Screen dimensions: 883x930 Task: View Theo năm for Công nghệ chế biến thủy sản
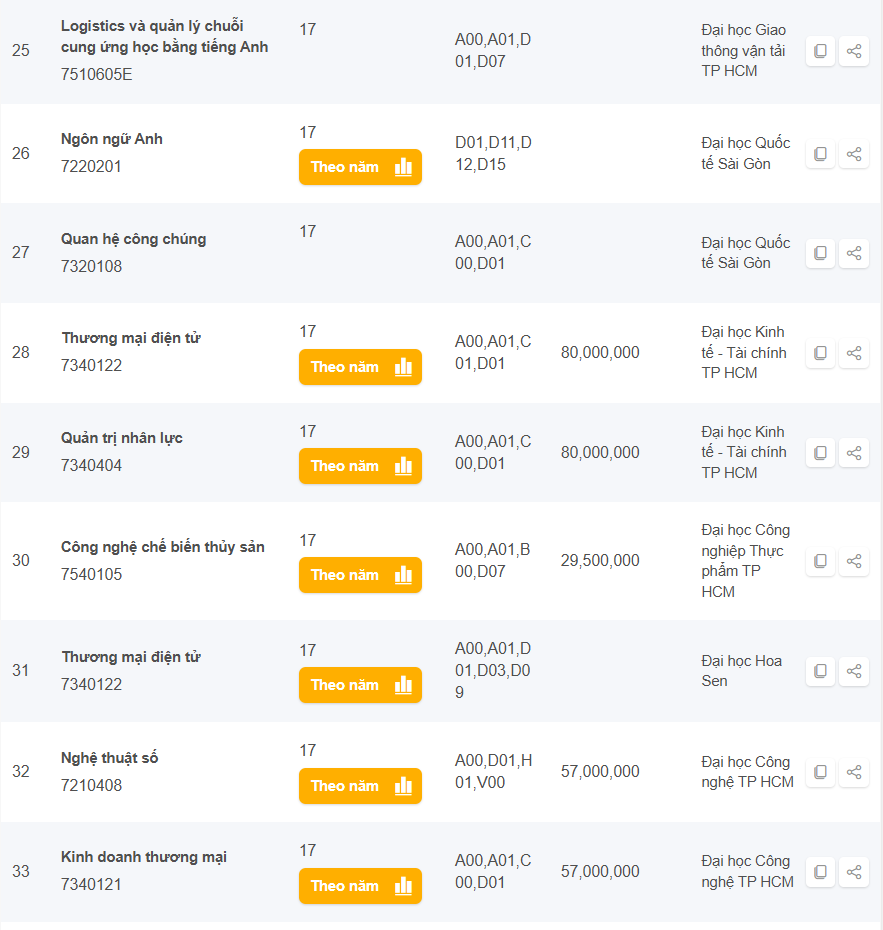360,575
